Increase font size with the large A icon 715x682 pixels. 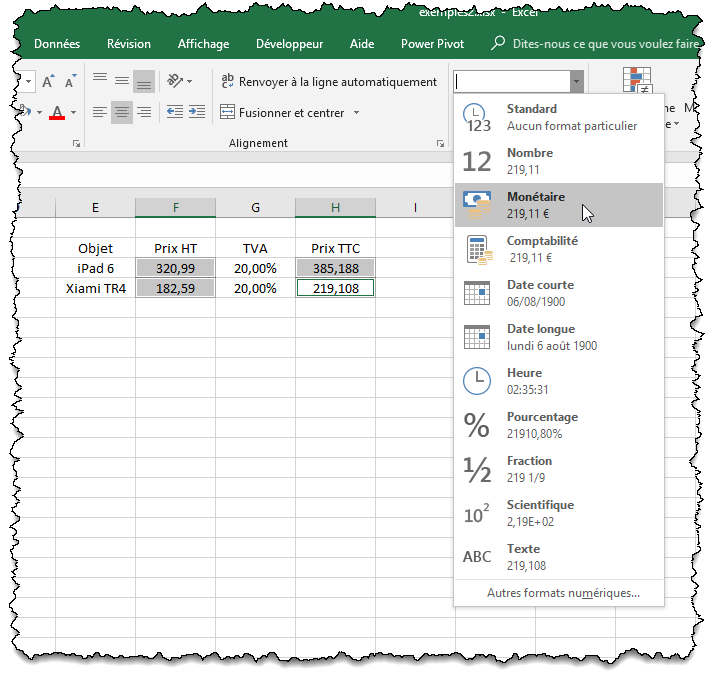click(x=46, y=81)
